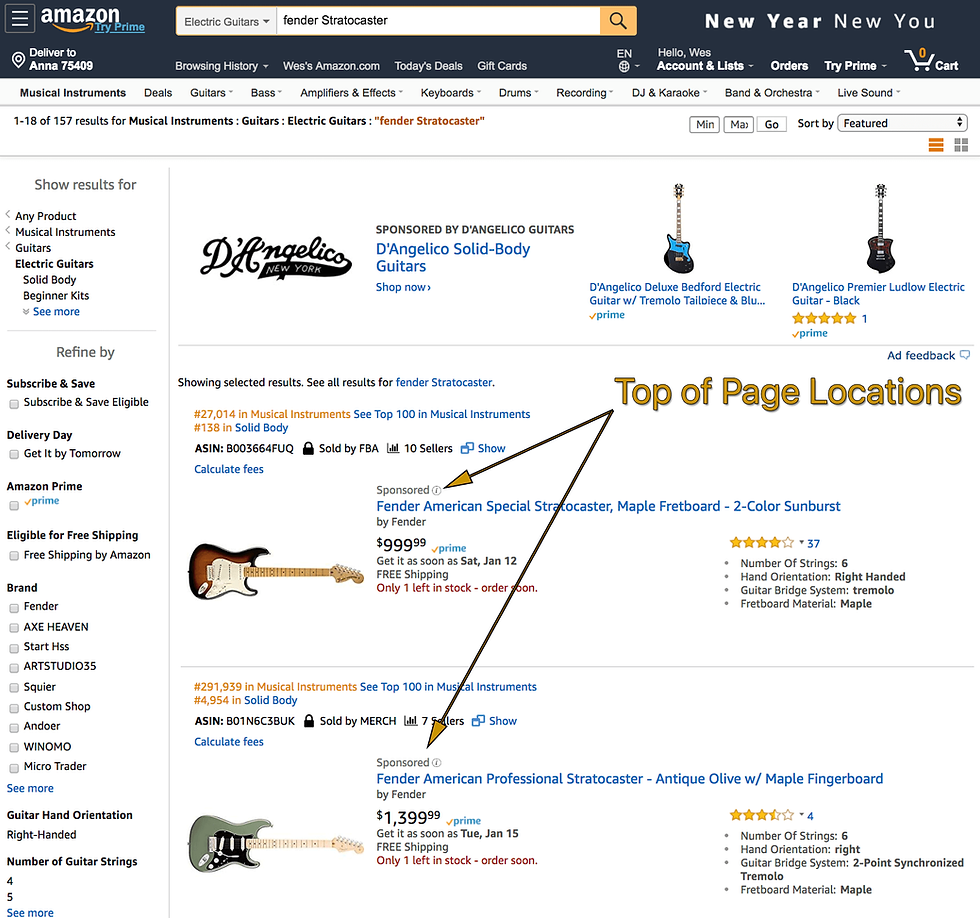Check the Fender brand filter
980x918 pixels.
[x=12, y=606]
